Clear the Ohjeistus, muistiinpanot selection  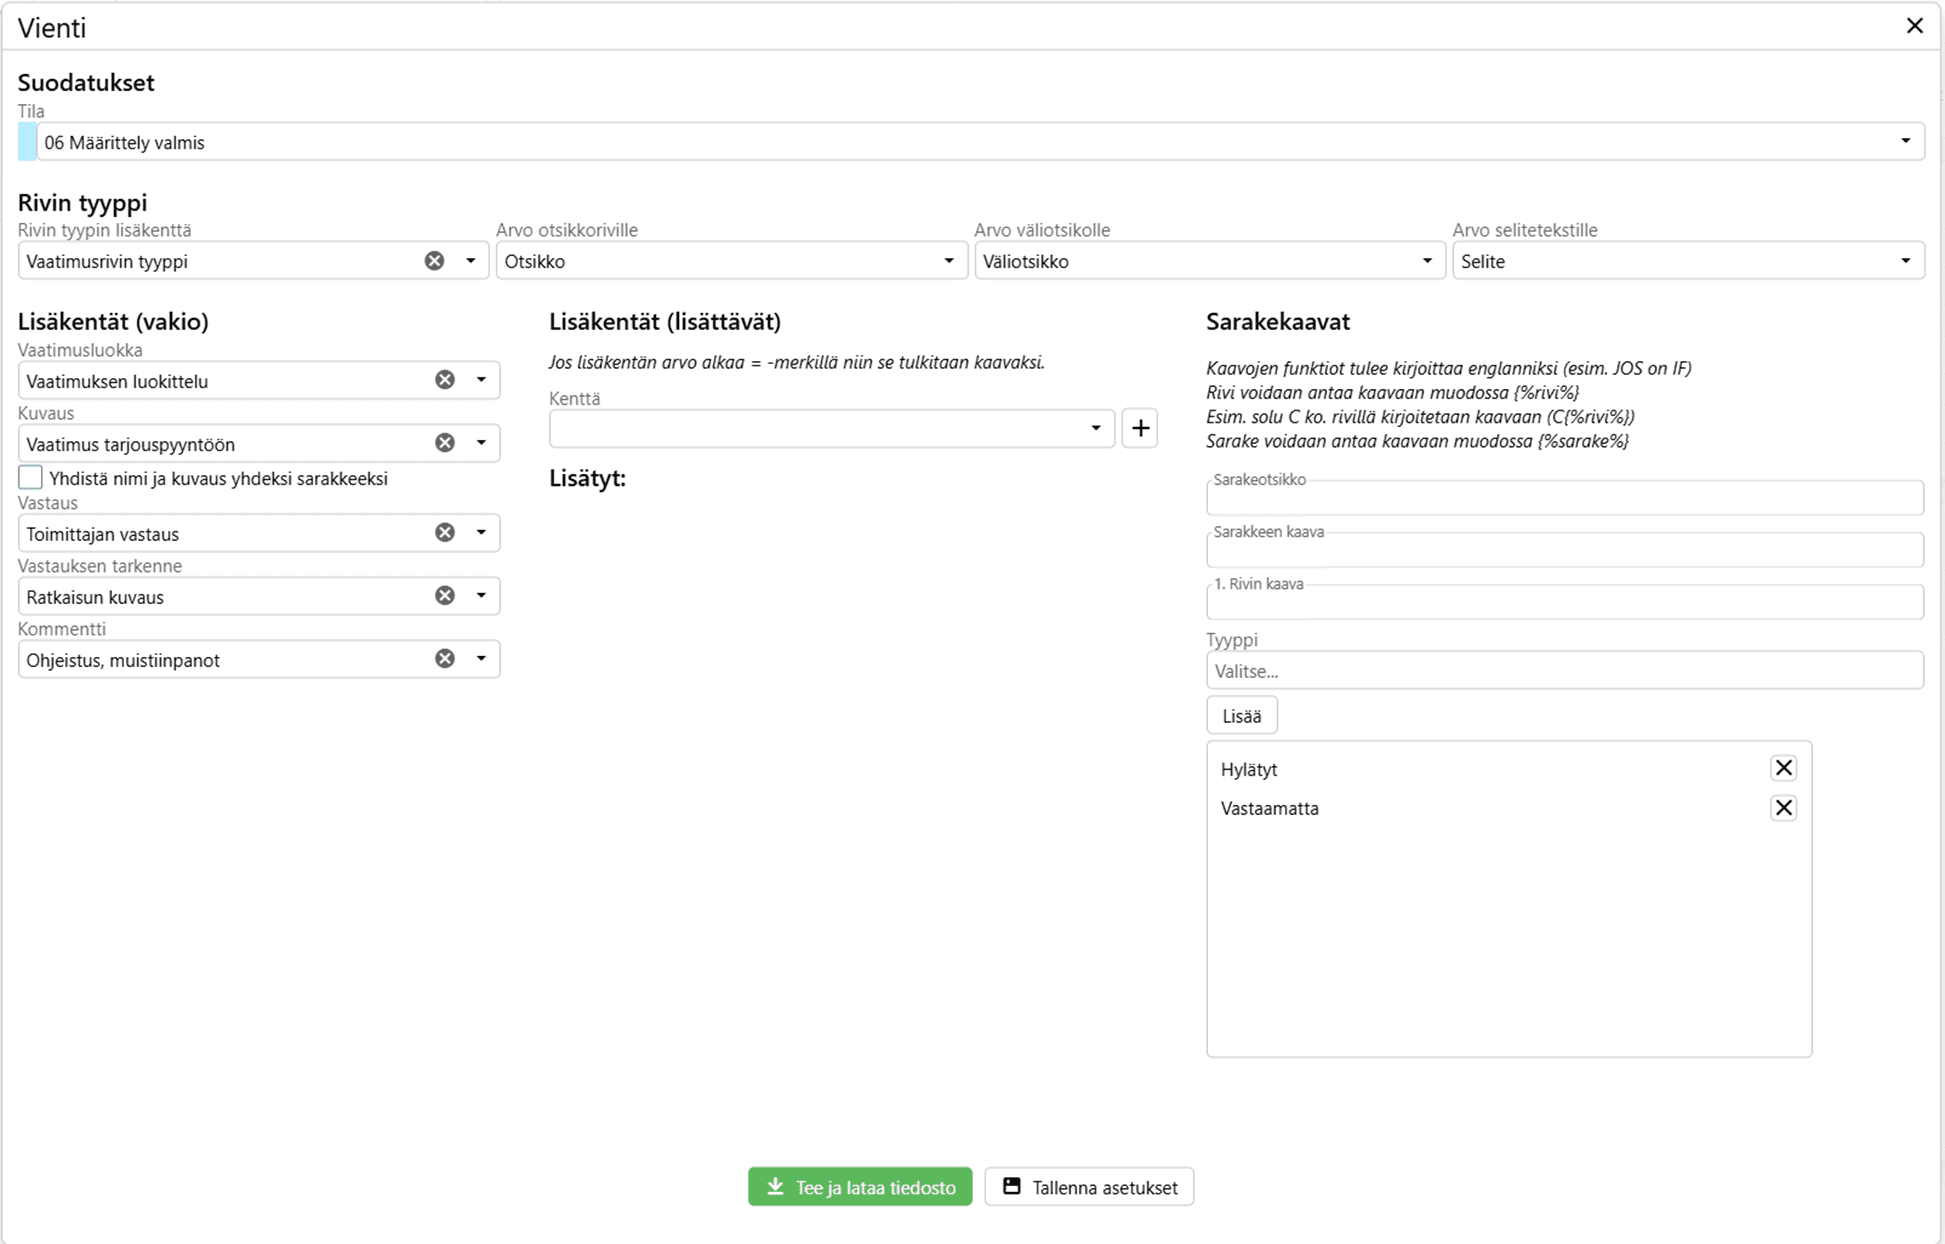pos(445,659)
